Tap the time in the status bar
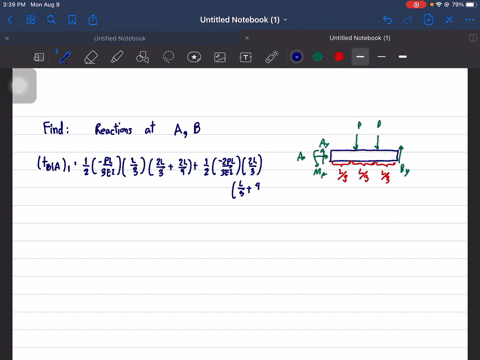 14,5
